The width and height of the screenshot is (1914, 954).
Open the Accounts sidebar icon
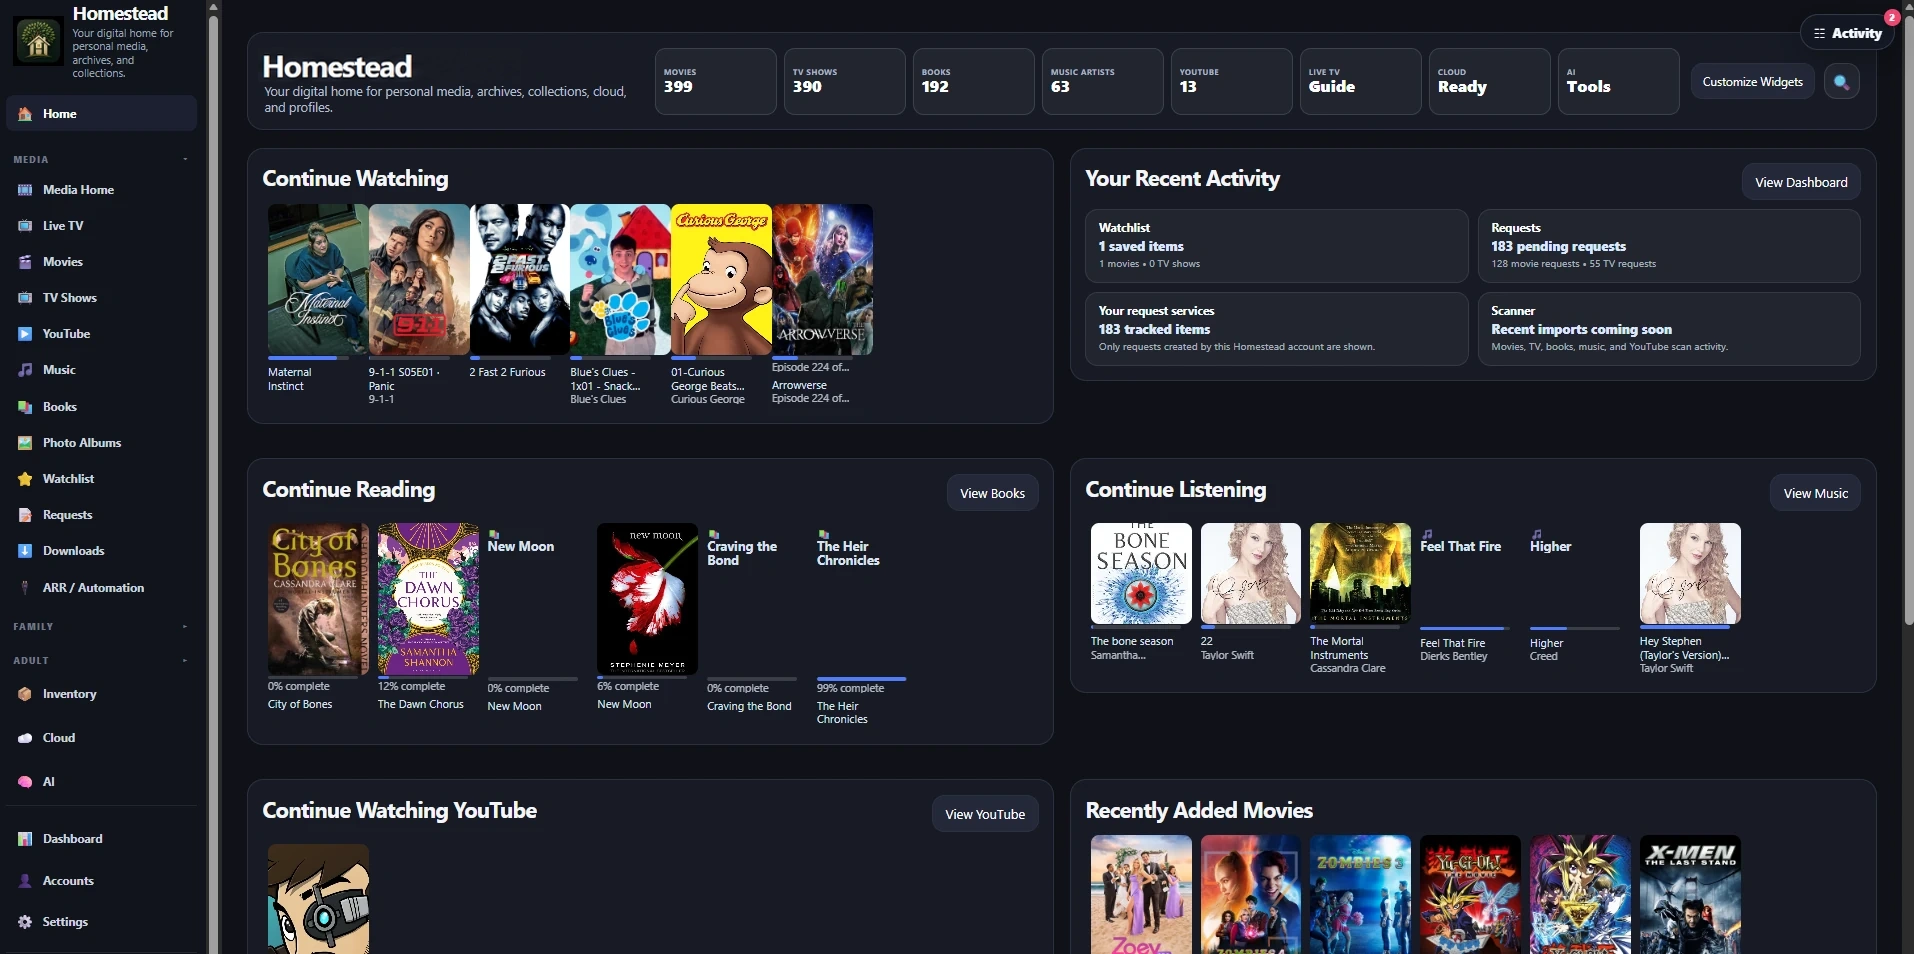25,881
